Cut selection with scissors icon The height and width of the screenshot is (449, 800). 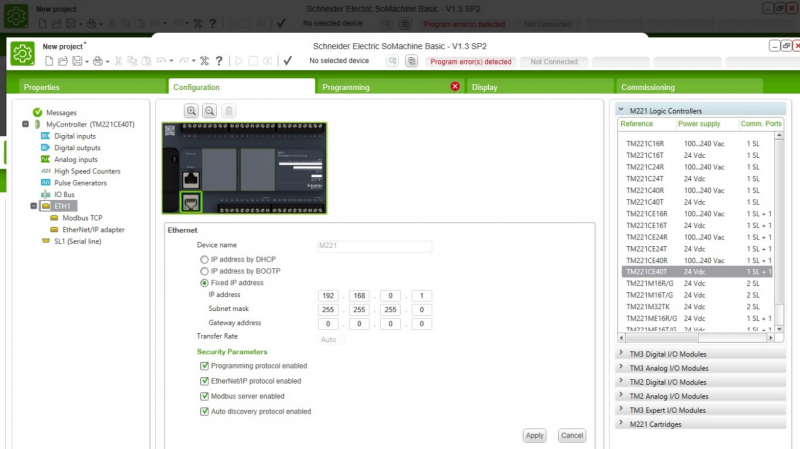(118, 61)
